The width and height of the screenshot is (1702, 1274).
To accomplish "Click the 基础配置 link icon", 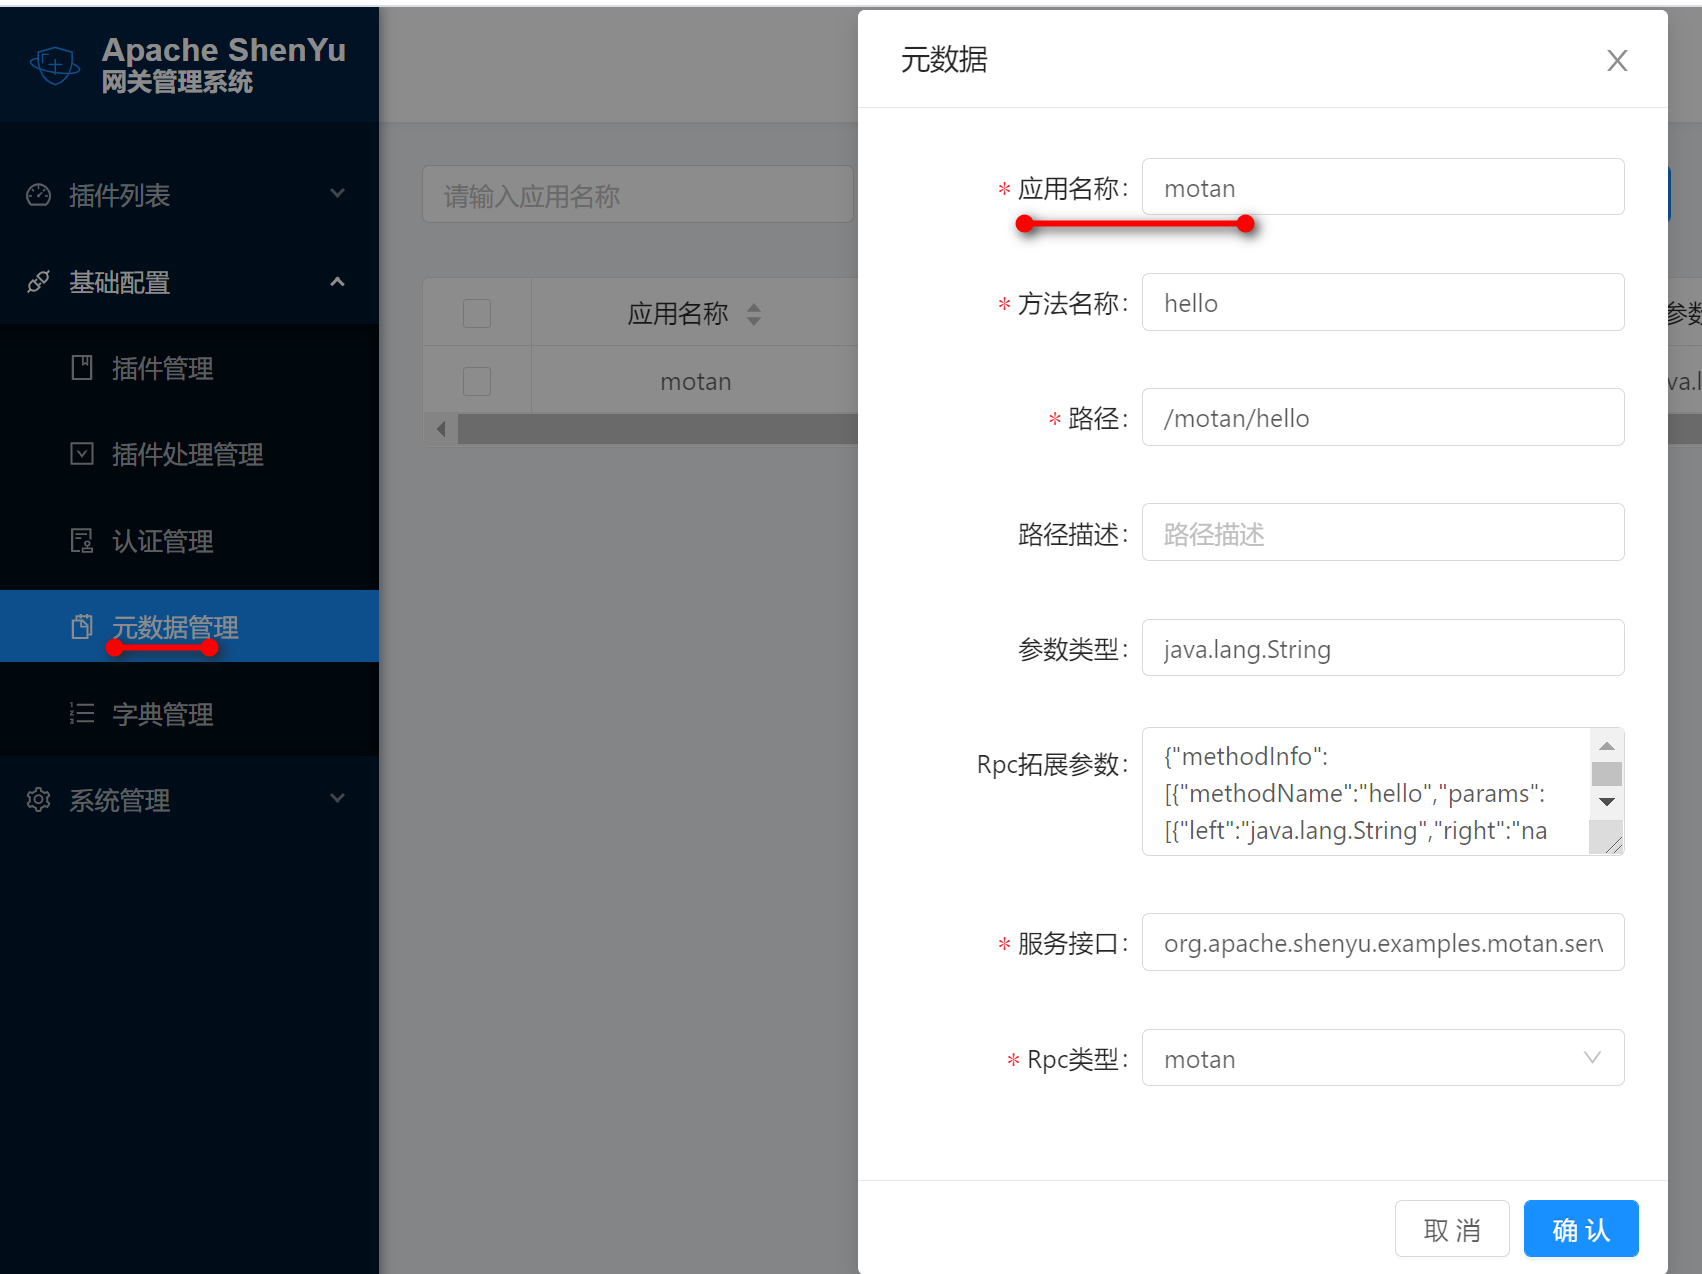I will point(37,282).
